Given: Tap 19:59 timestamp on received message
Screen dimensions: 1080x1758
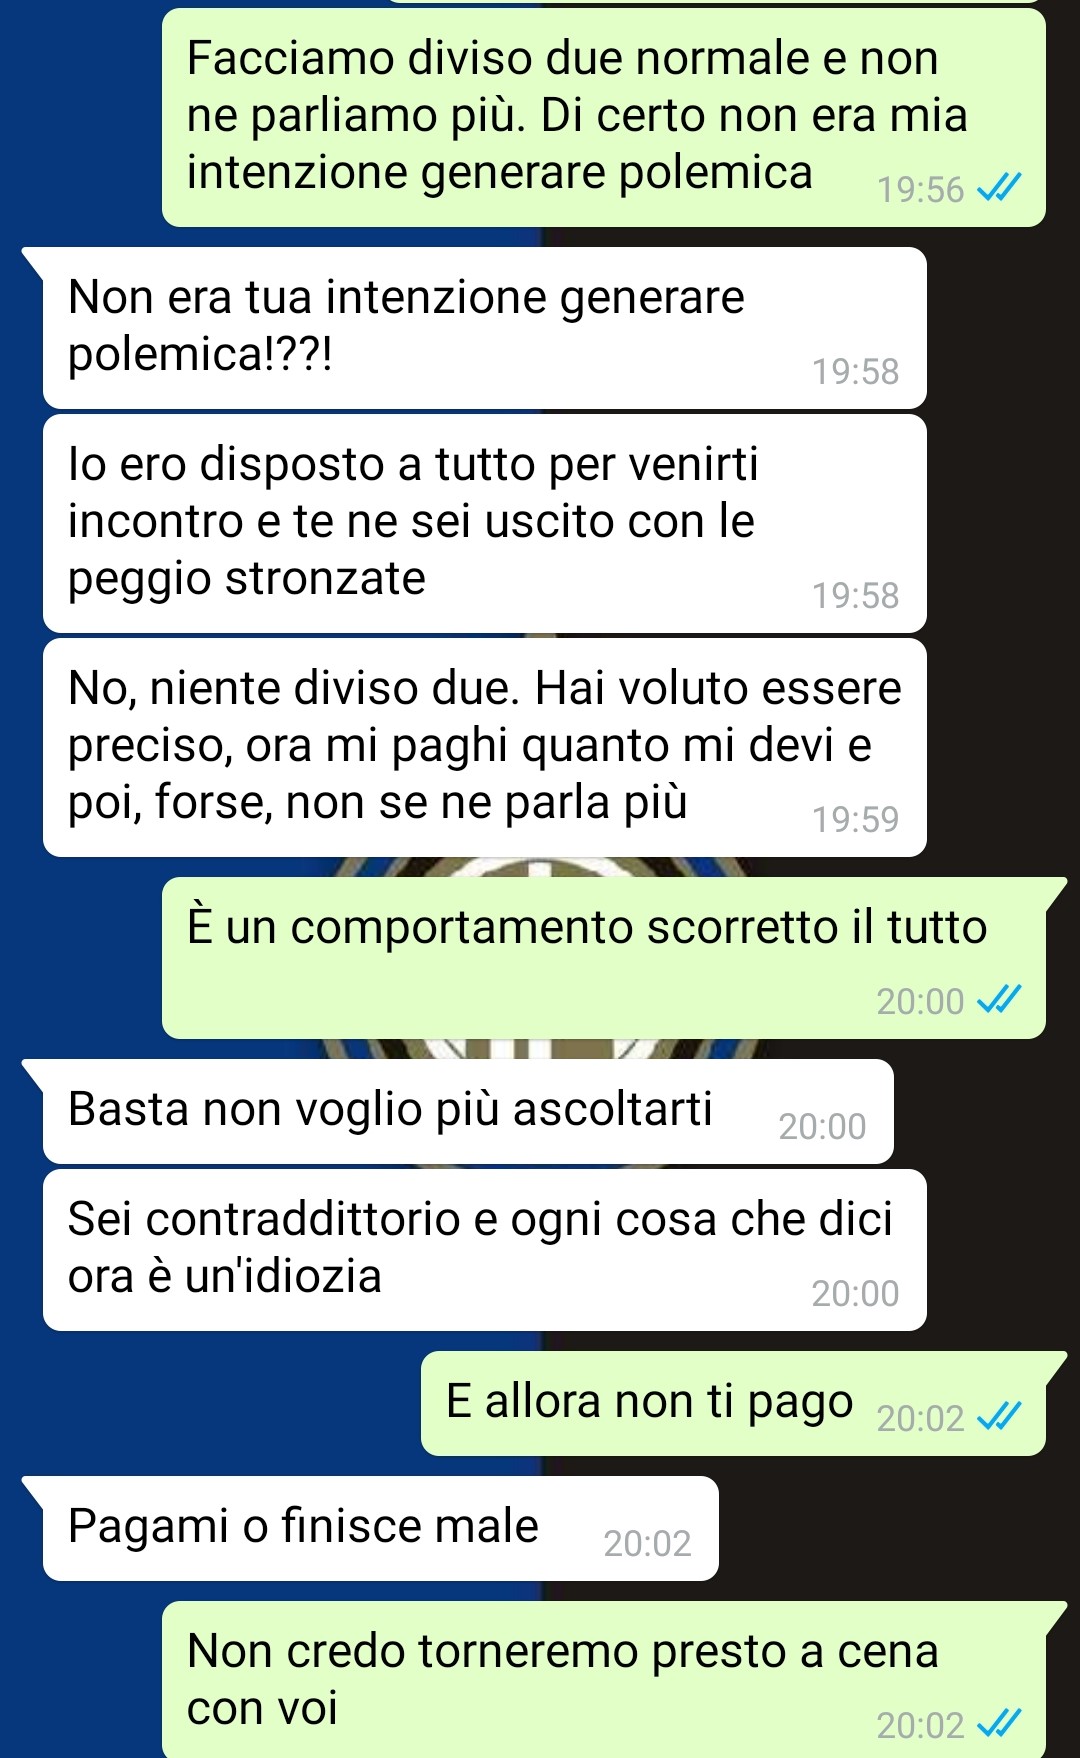Looking at the screenshot, I should 855,819.
